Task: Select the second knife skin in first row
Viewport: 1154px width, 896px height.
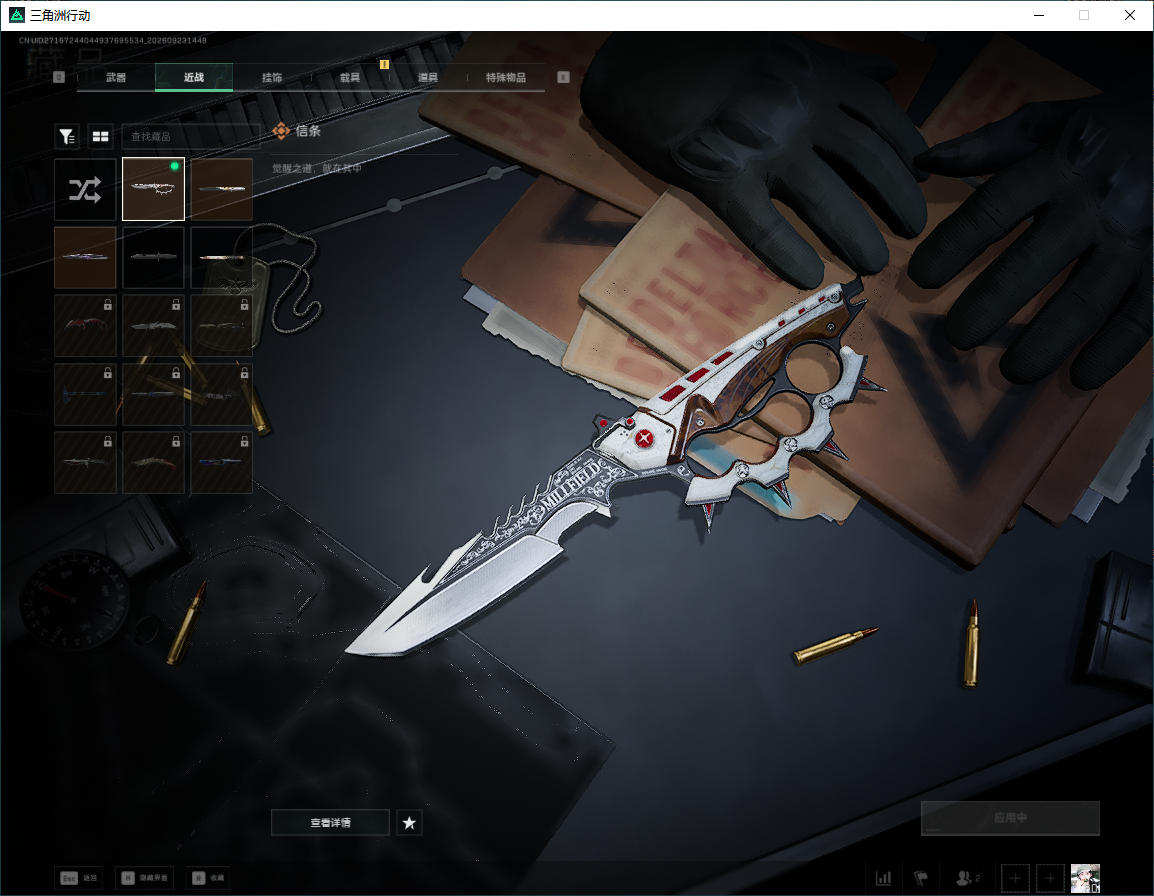Action: (x=222, y=189)
